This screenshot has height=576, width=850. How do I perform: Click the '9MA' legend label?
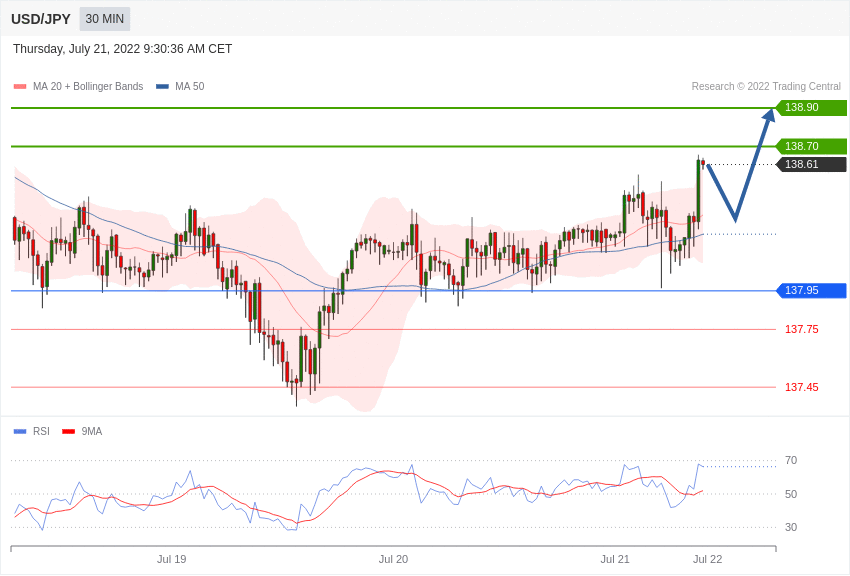point(92,432)
